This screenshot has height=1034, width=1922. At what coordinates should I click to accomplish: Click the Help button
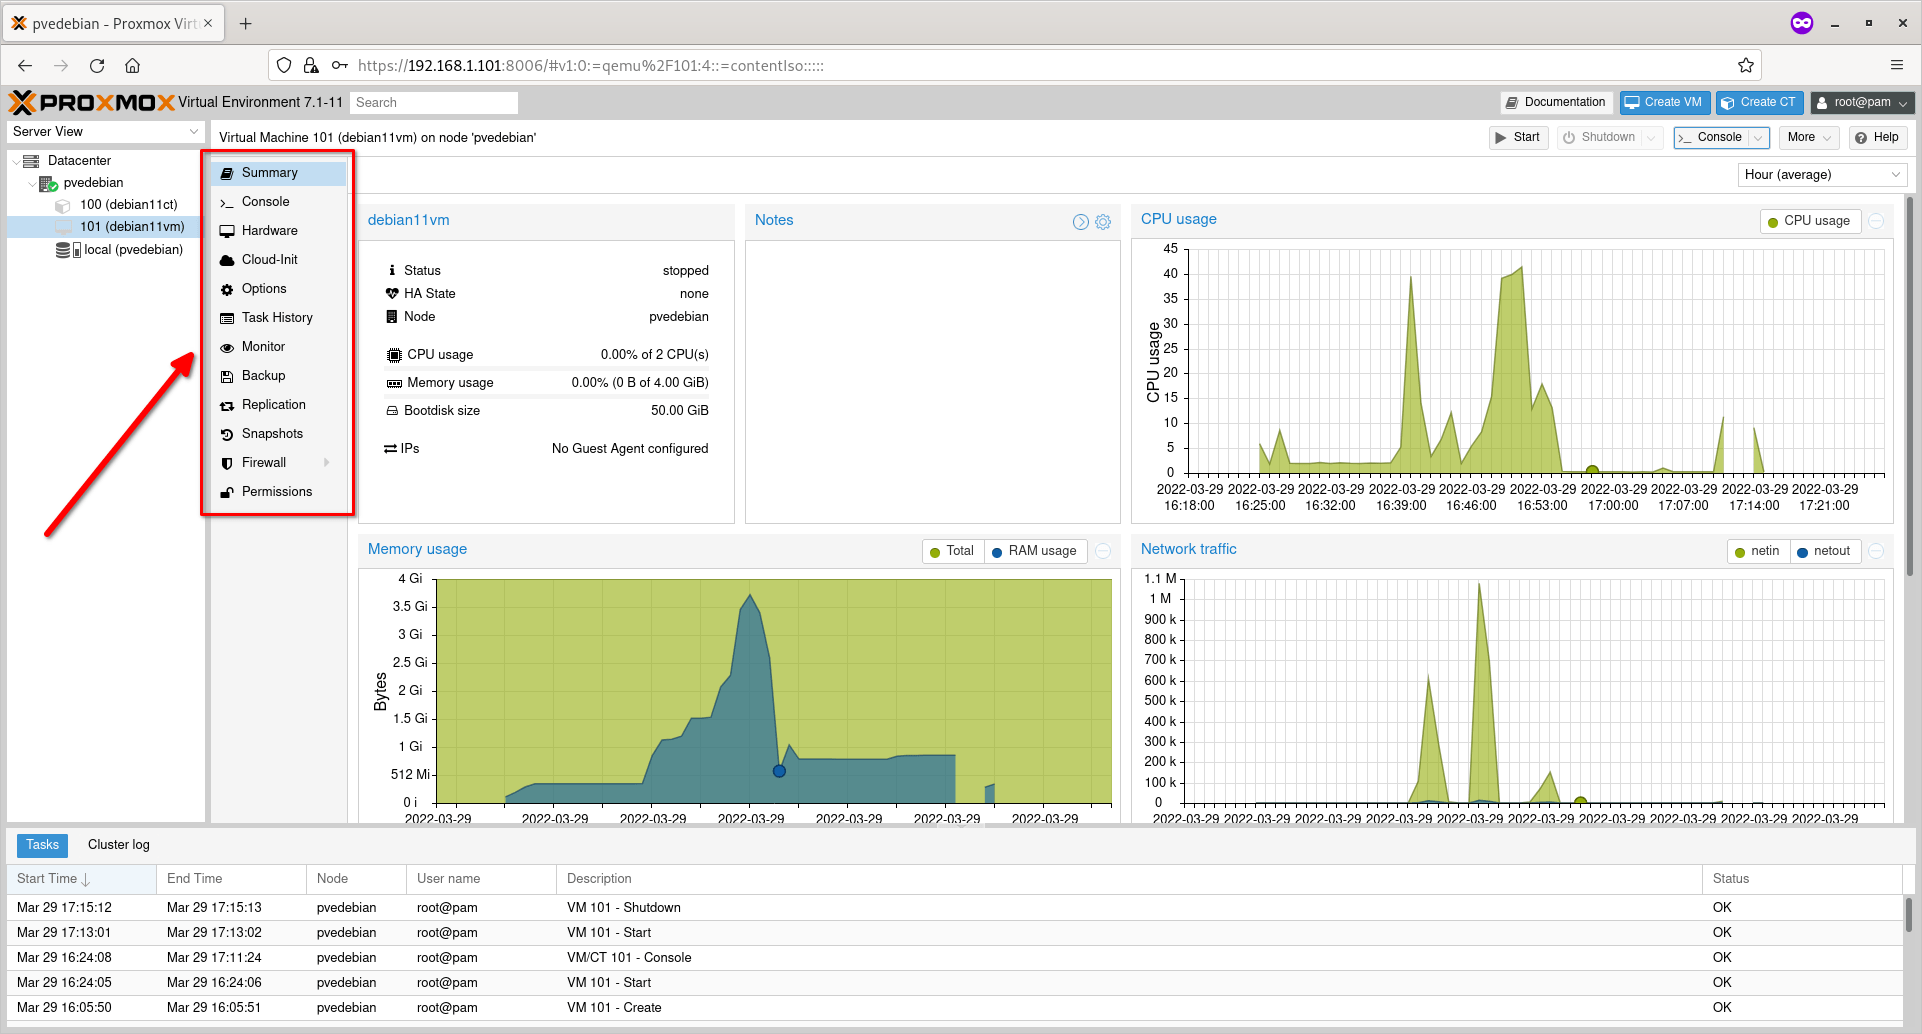[1877, 137]
